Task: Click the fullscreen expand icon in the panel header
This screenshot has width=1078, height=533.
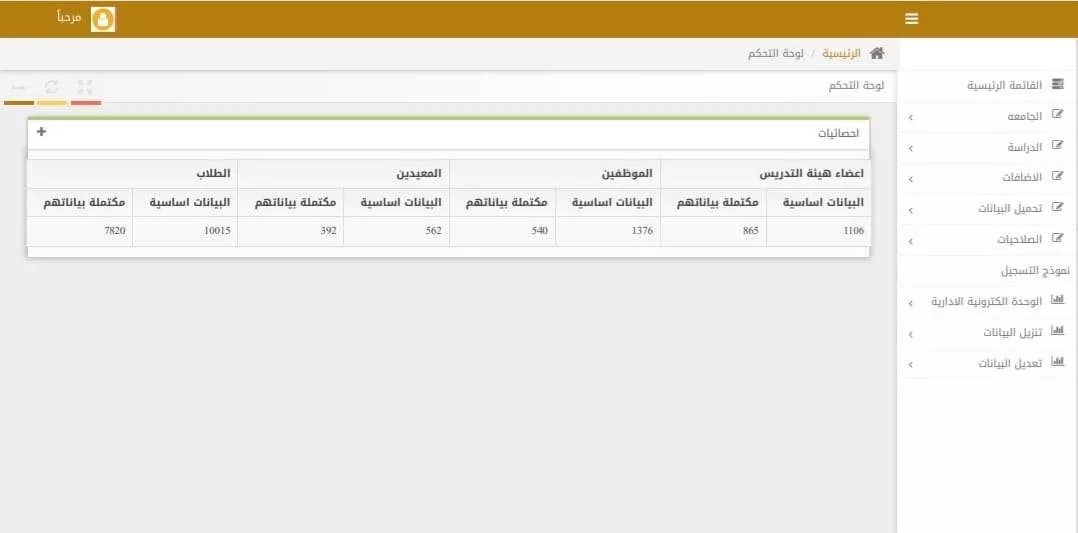Action: point(85,87)
